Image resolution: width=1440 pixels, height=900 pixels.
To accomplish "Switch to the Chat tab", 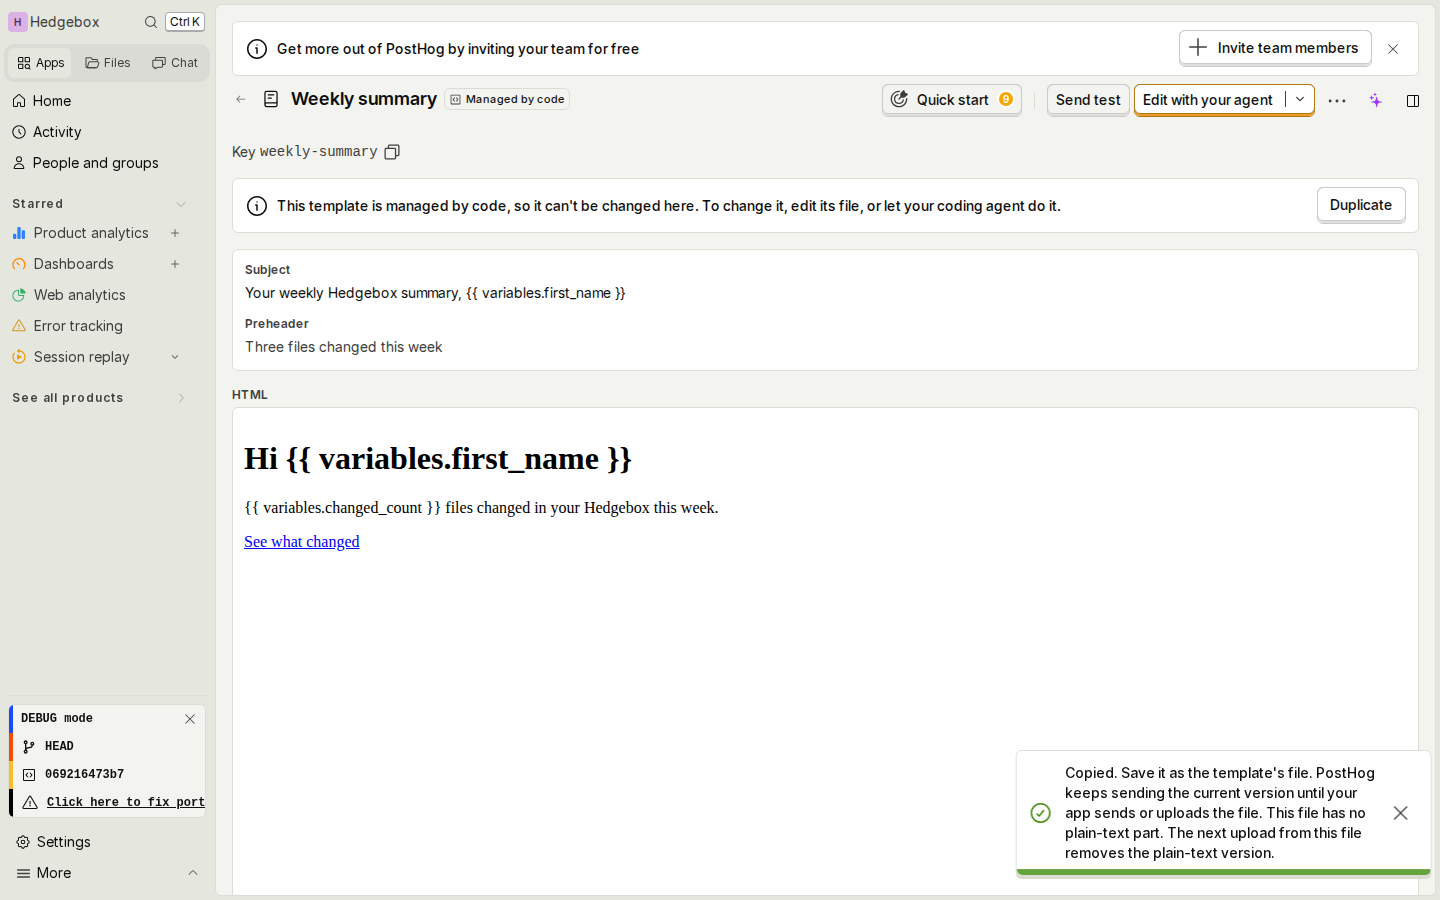I will [175, 63].
